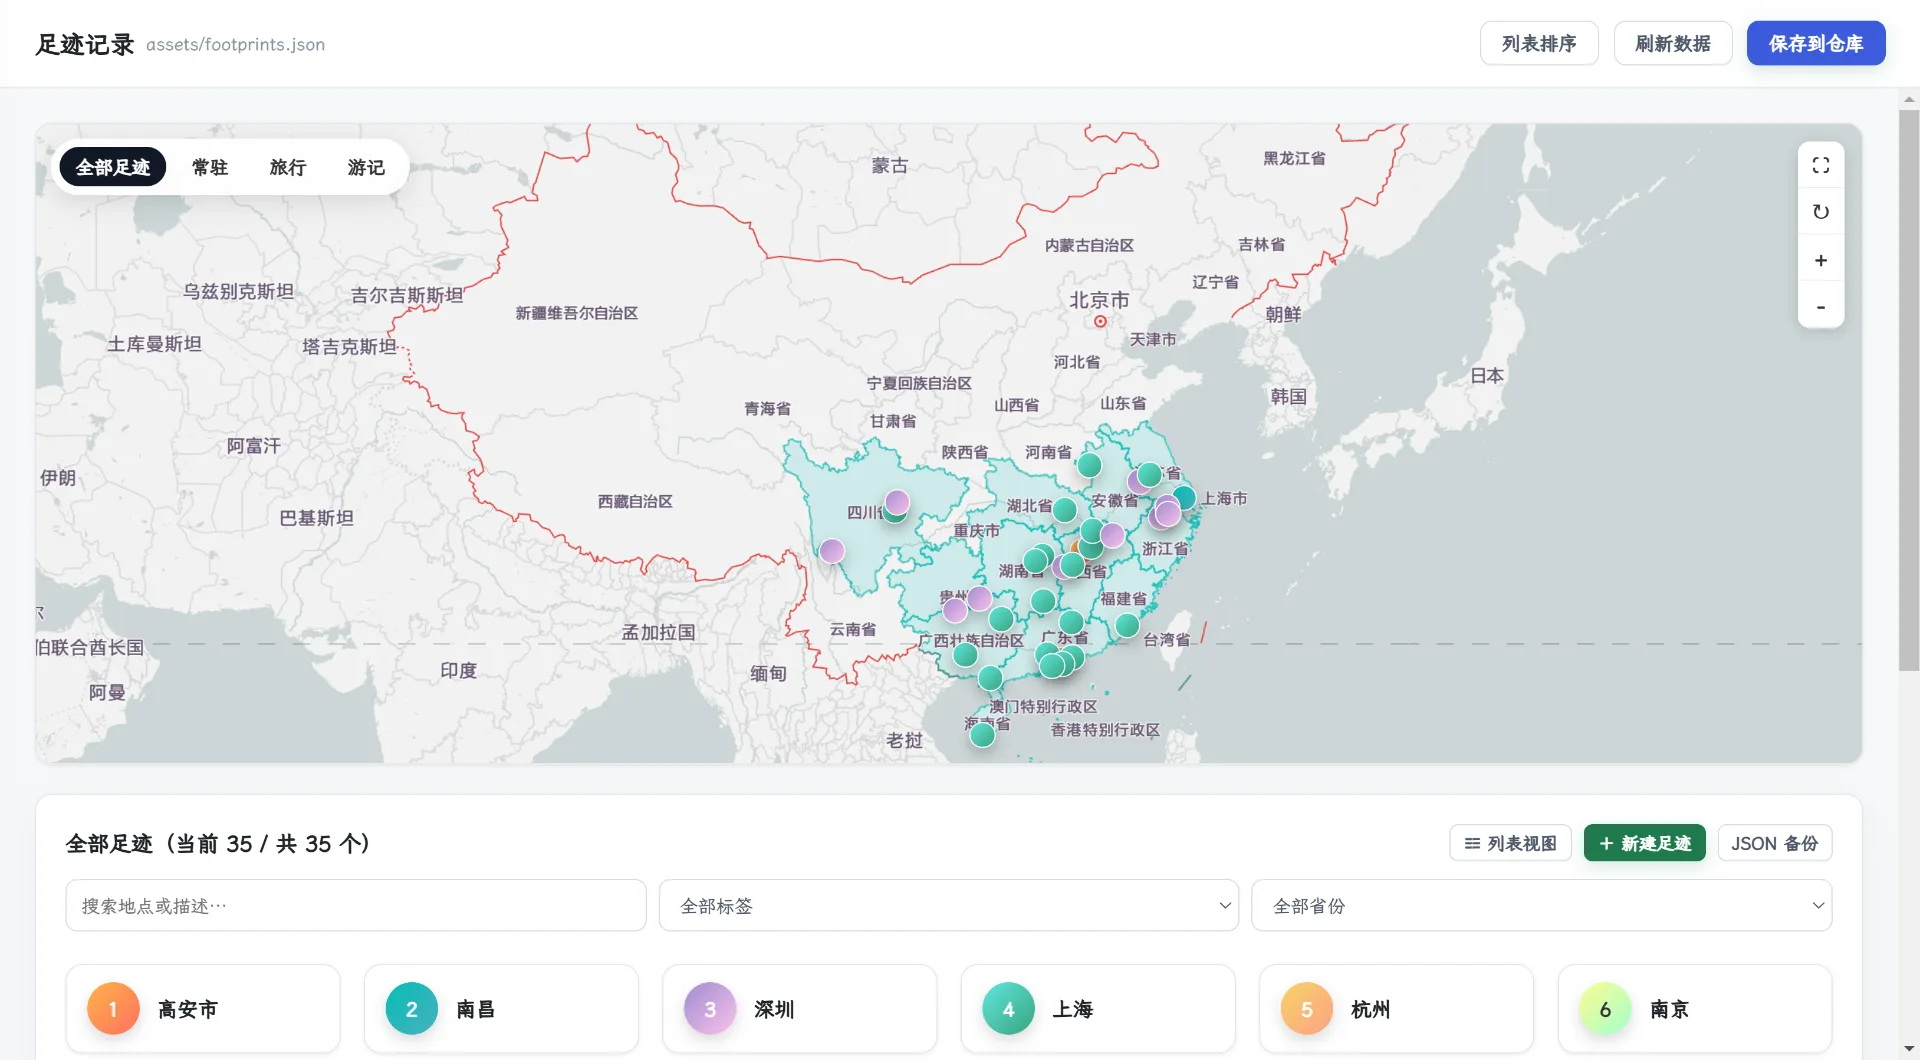Click the 保存到仓库 button

(x=1816, y=43)
